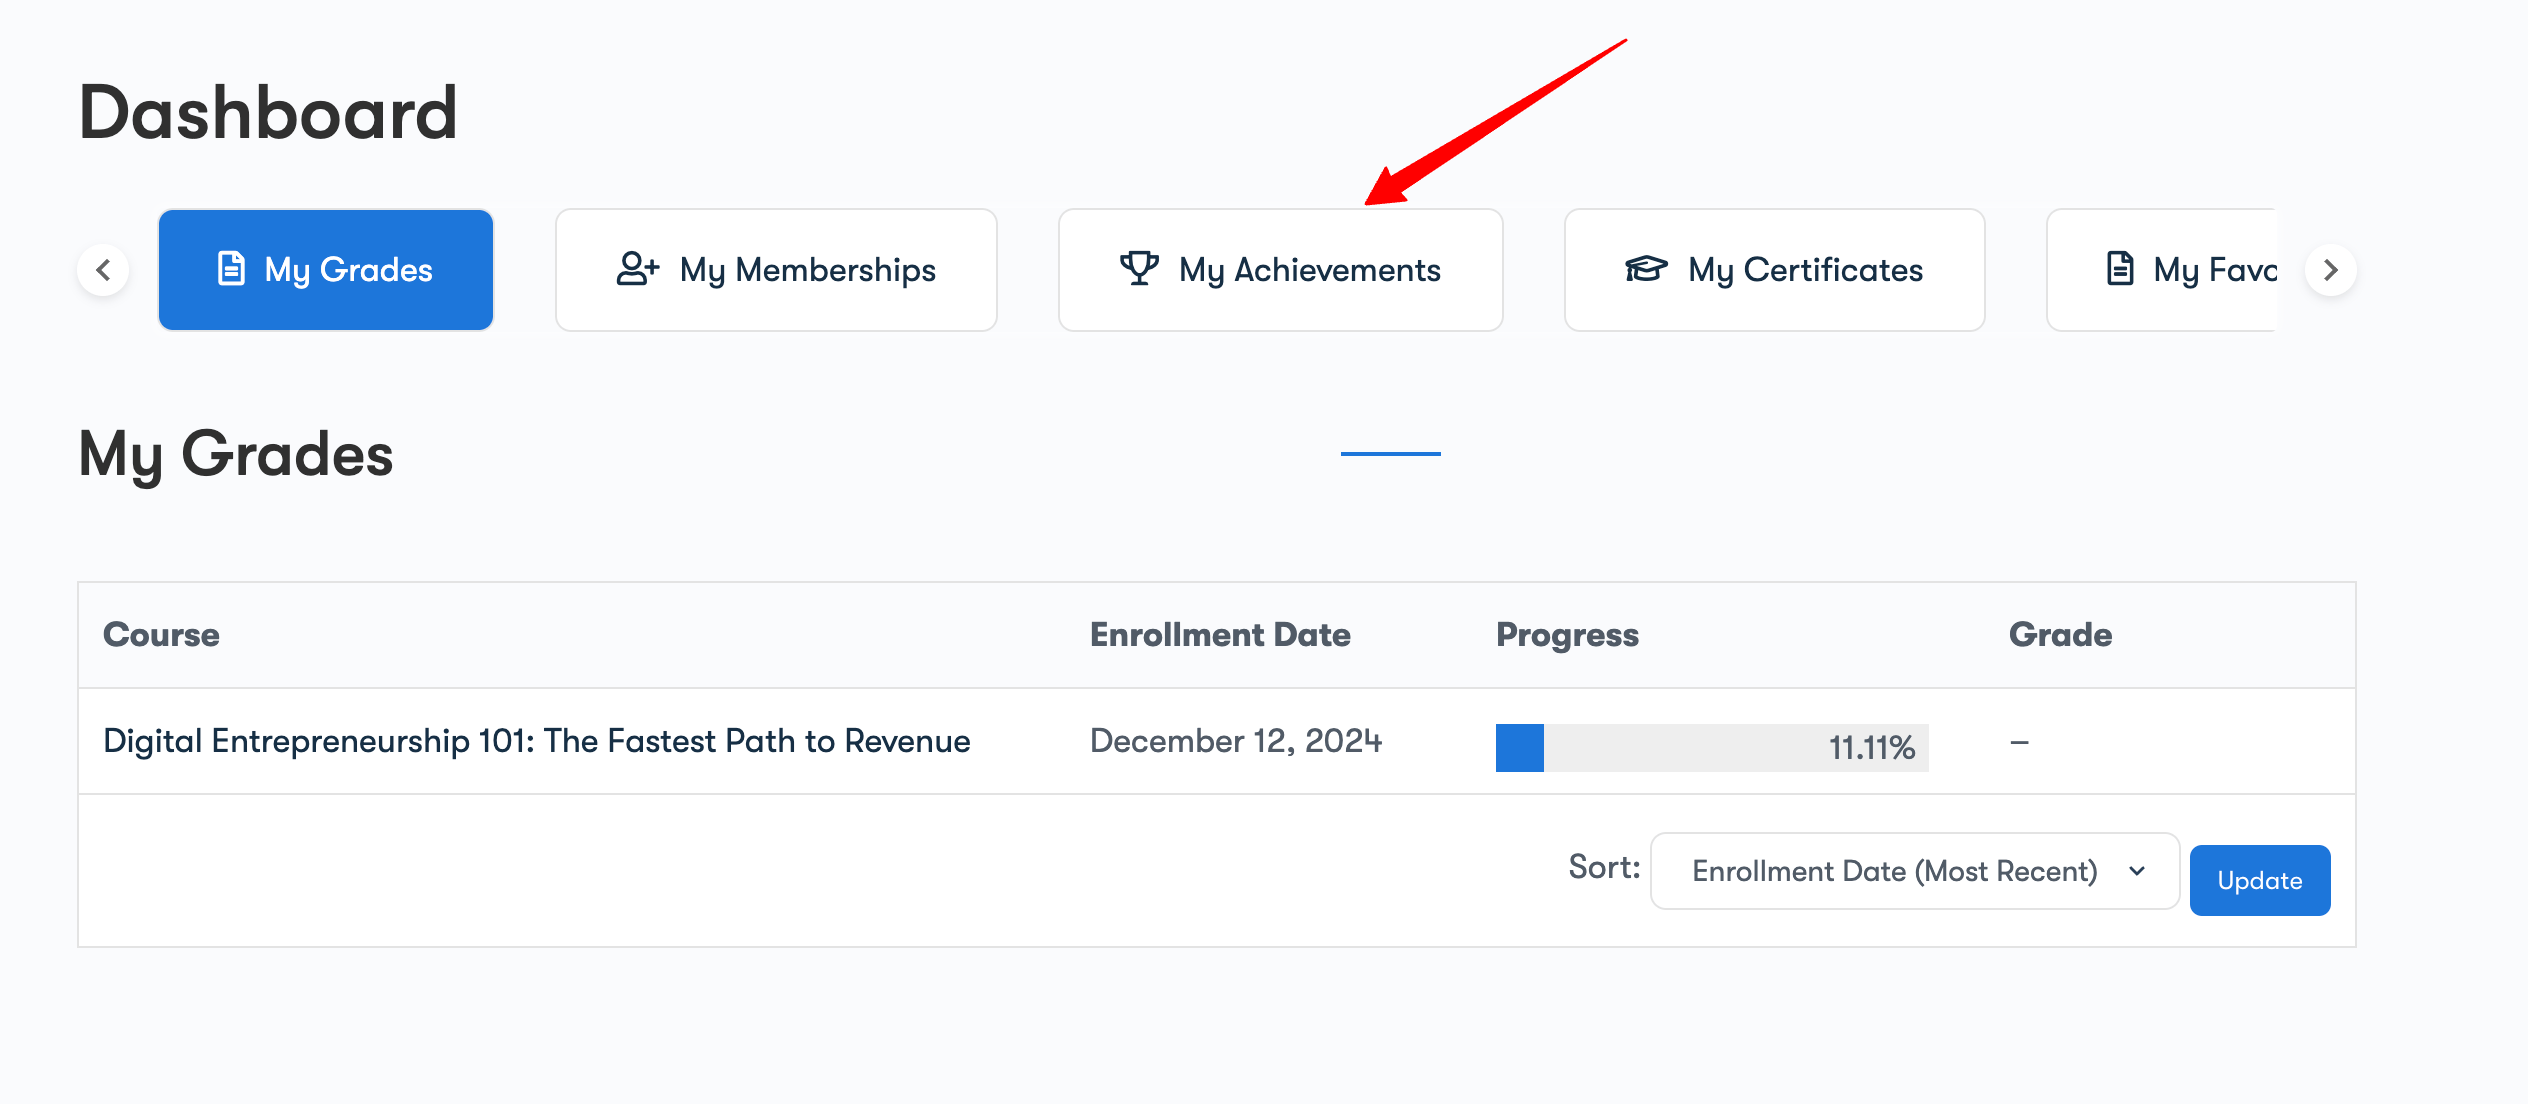Viewport: 2528px width, 1104px height.
Task: Click the Enrollment Date column header
Action: 1220,635
